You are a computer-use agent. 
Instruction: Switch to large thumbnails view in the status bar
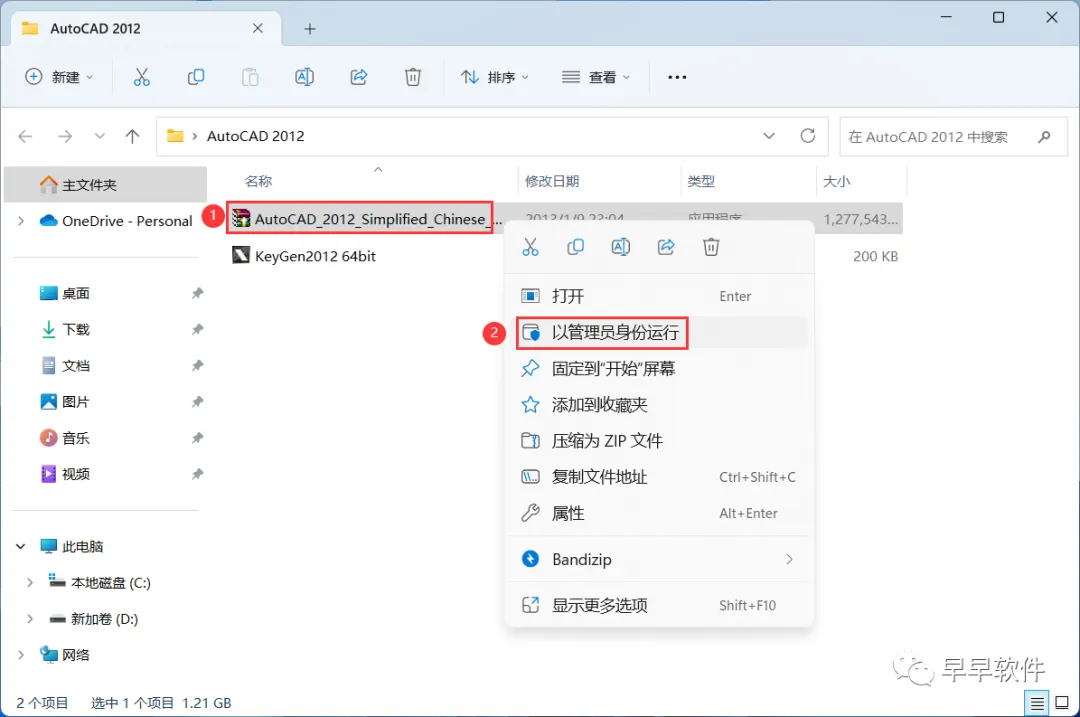(1062, 703)
